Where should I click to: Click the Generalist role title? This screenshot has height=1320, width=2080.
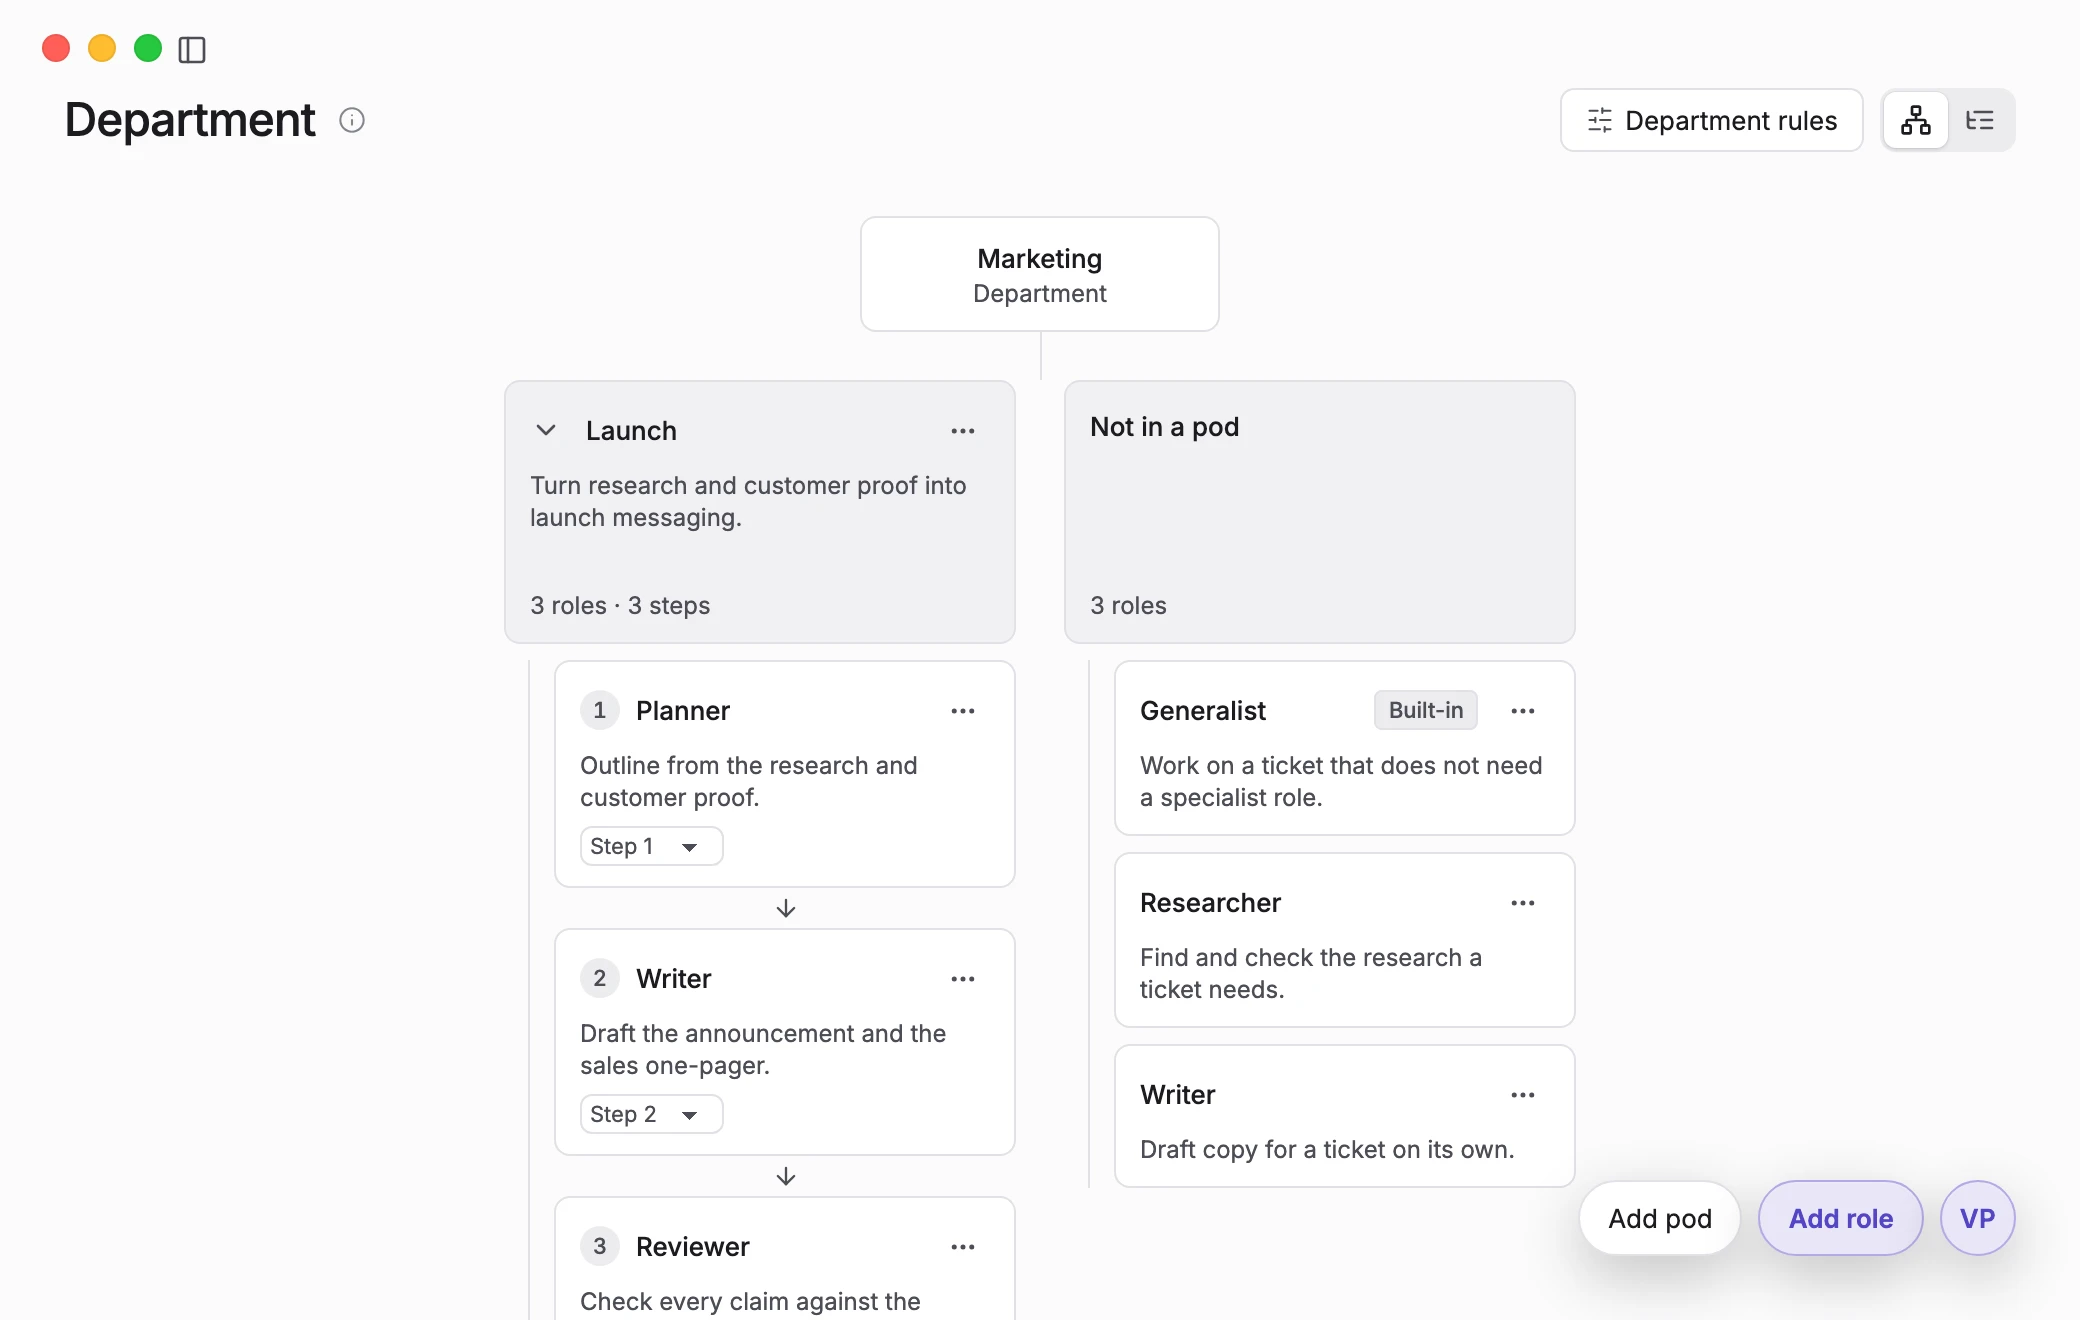coord(1203,711)
